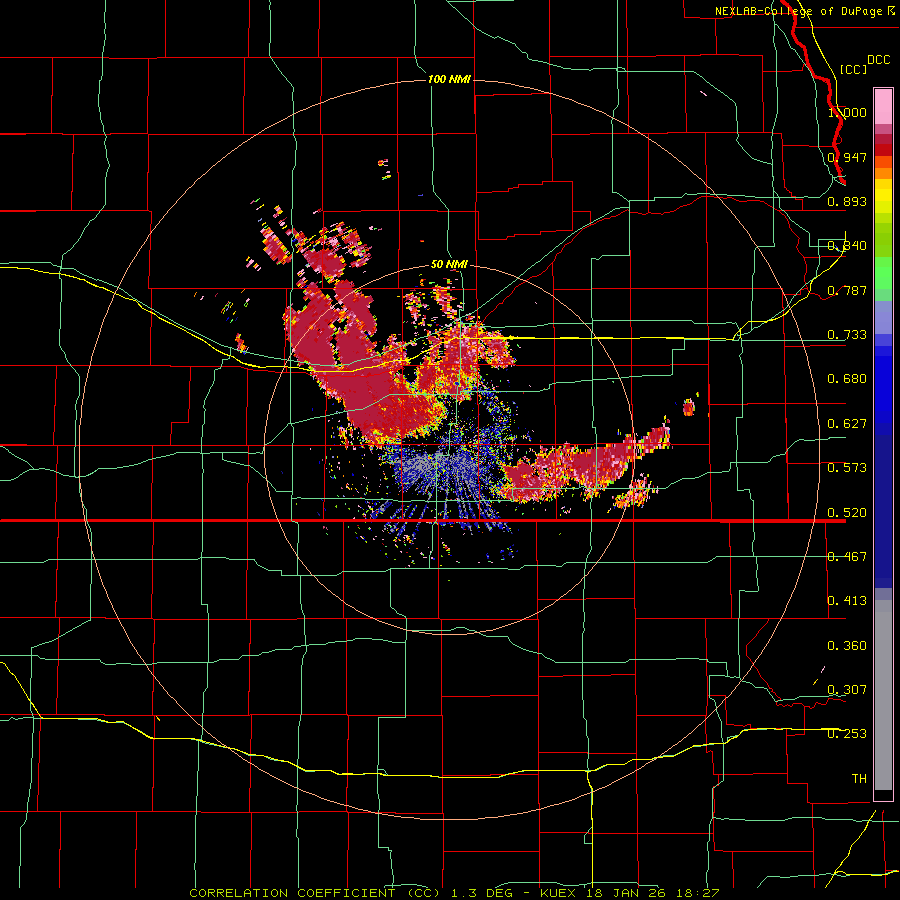Click the TH threshold label on the legend
Screen dimensions: 900x900
coord(859,779)
